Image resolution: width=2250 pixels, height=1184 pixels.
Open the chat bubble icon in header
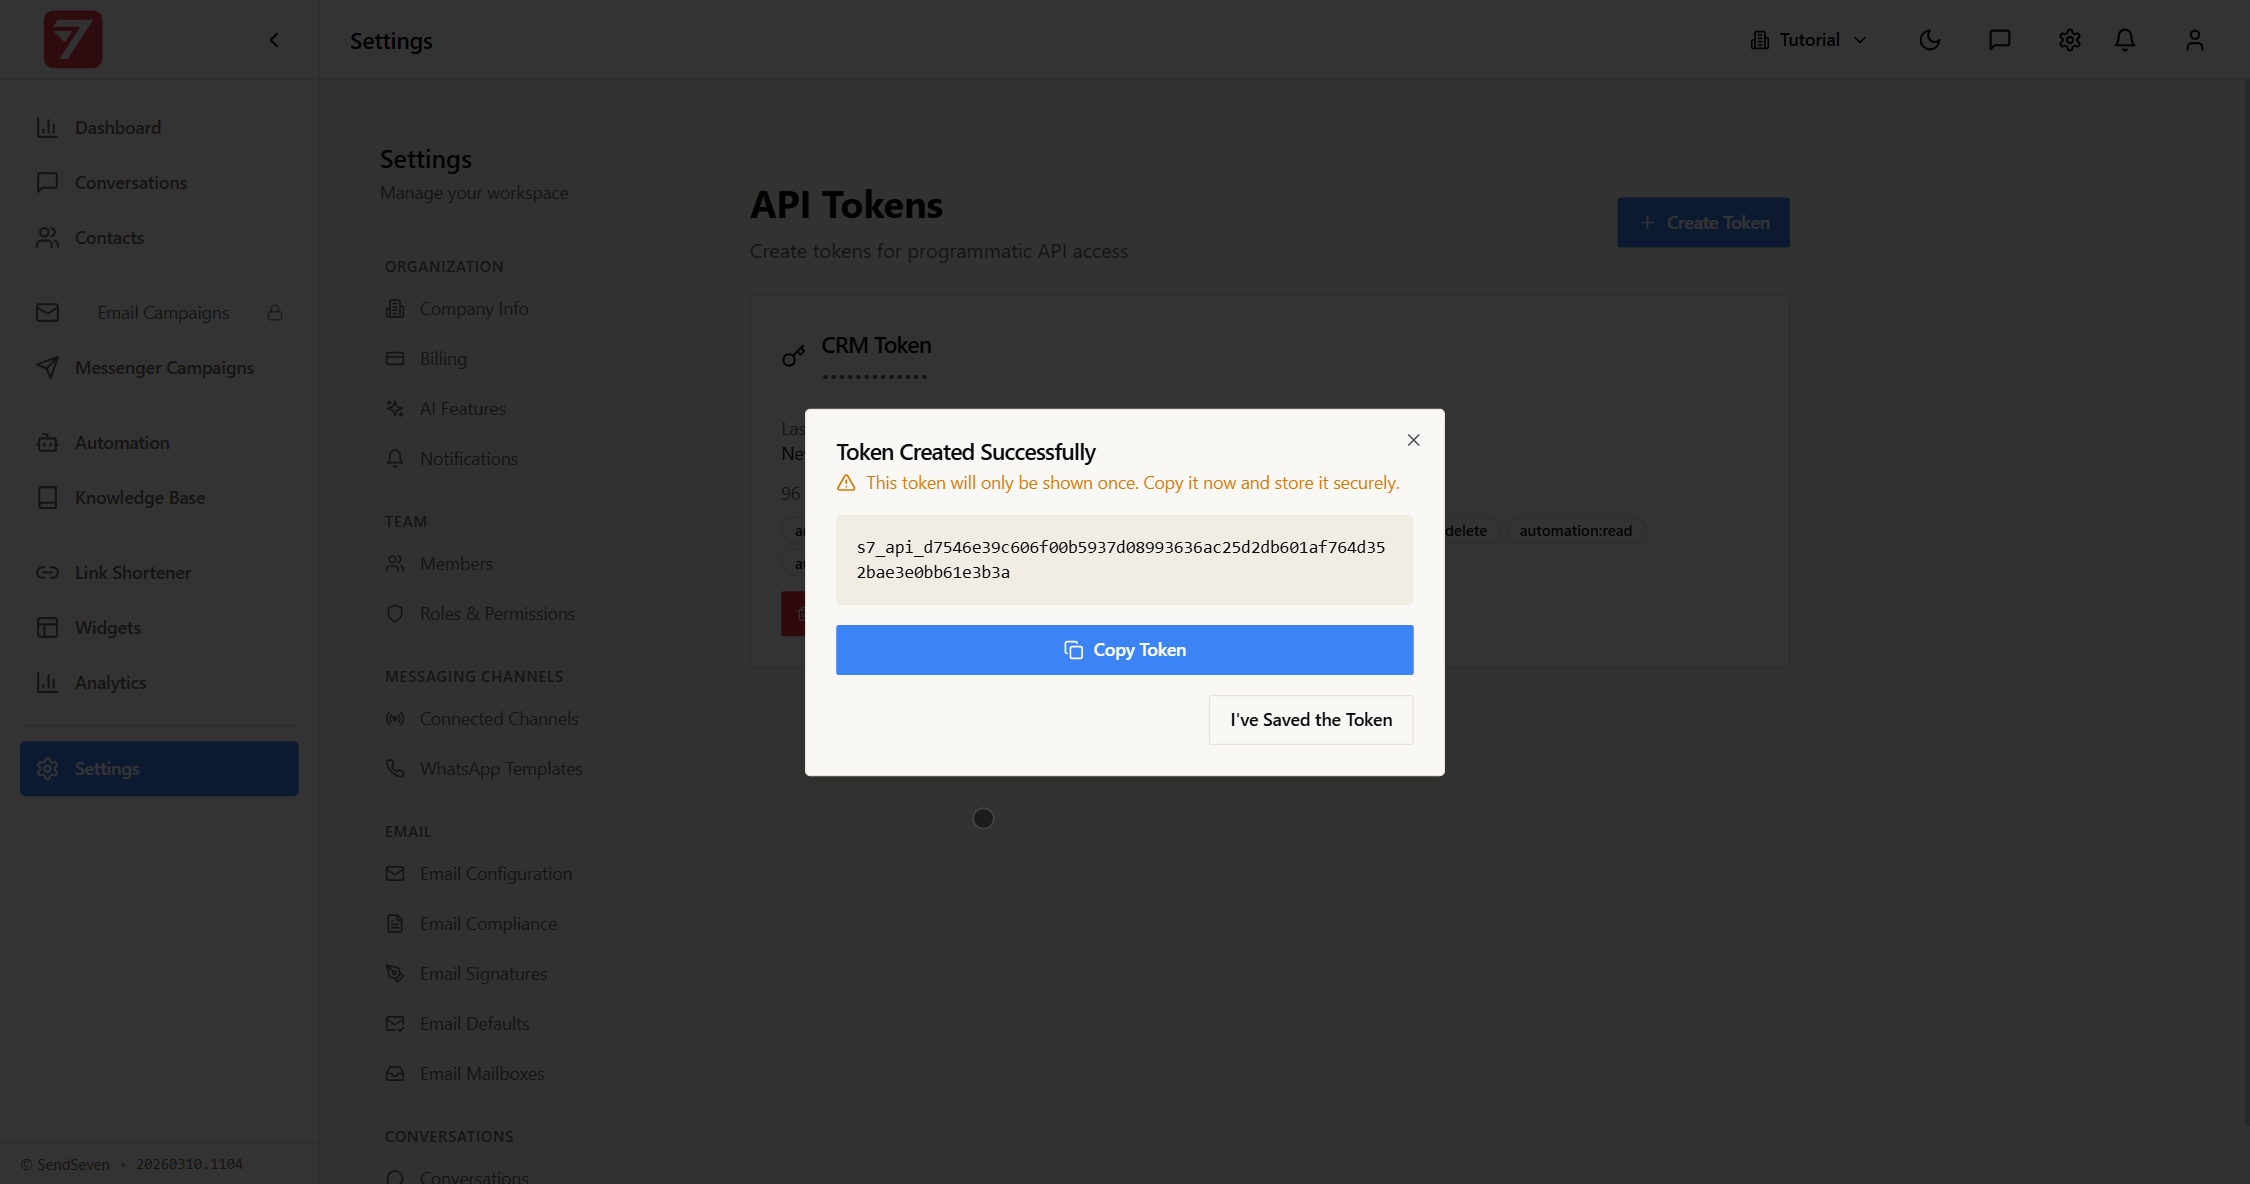click(x=2000, y=40)
